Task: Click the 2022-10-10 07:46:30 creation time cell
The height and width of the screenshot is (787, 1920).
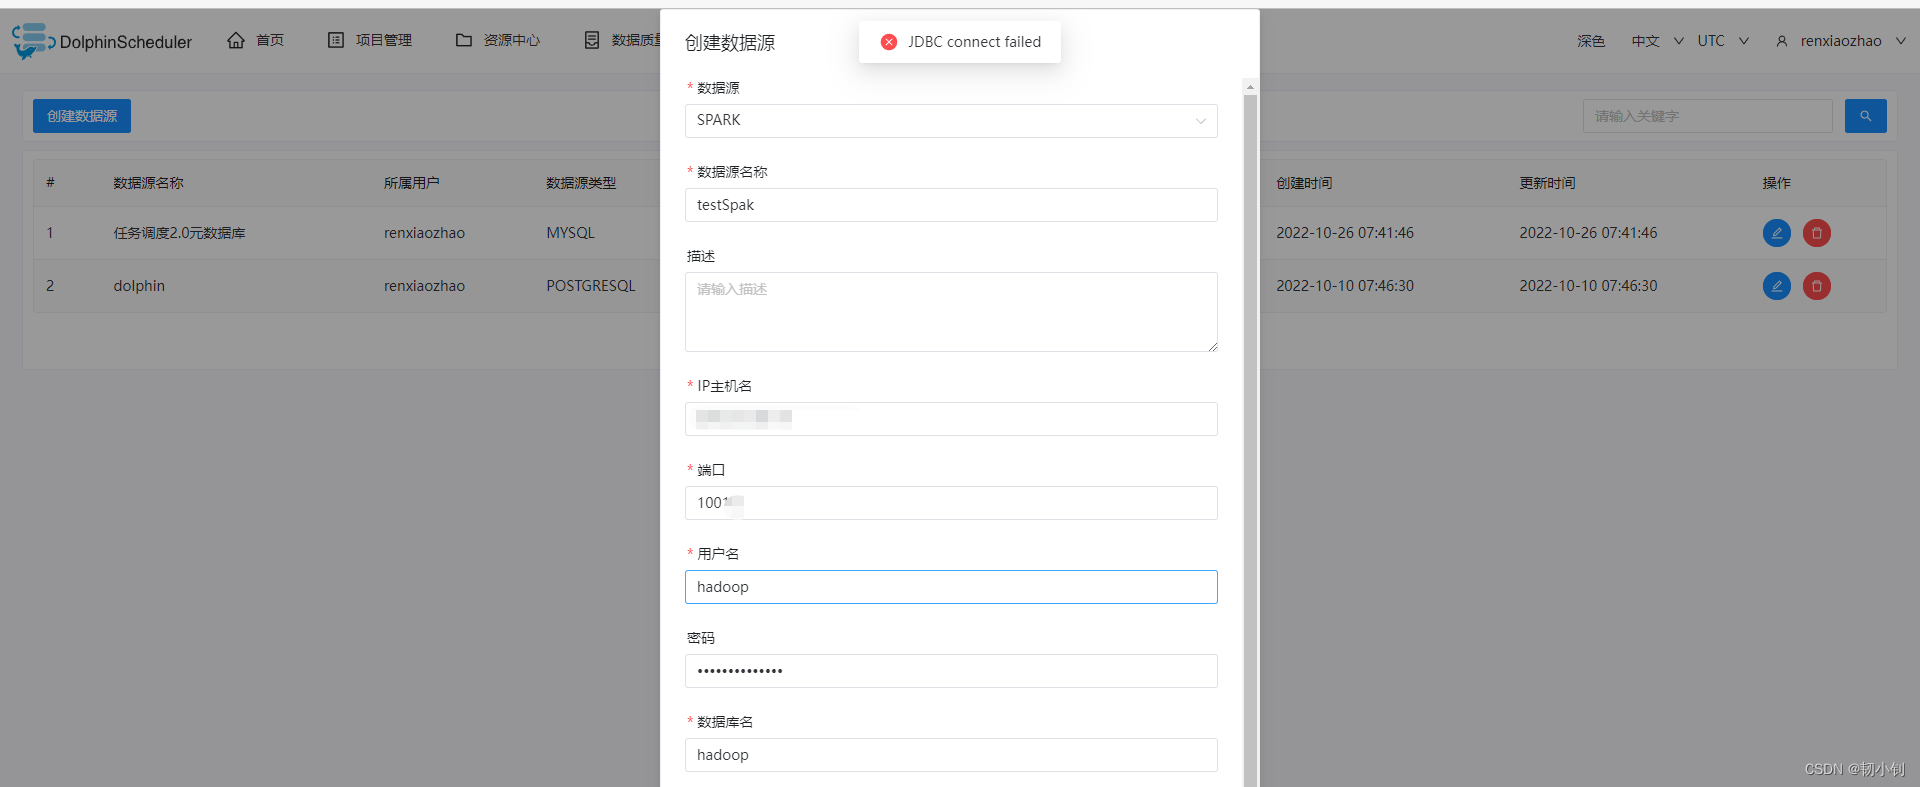Action: pos(1345,286)
